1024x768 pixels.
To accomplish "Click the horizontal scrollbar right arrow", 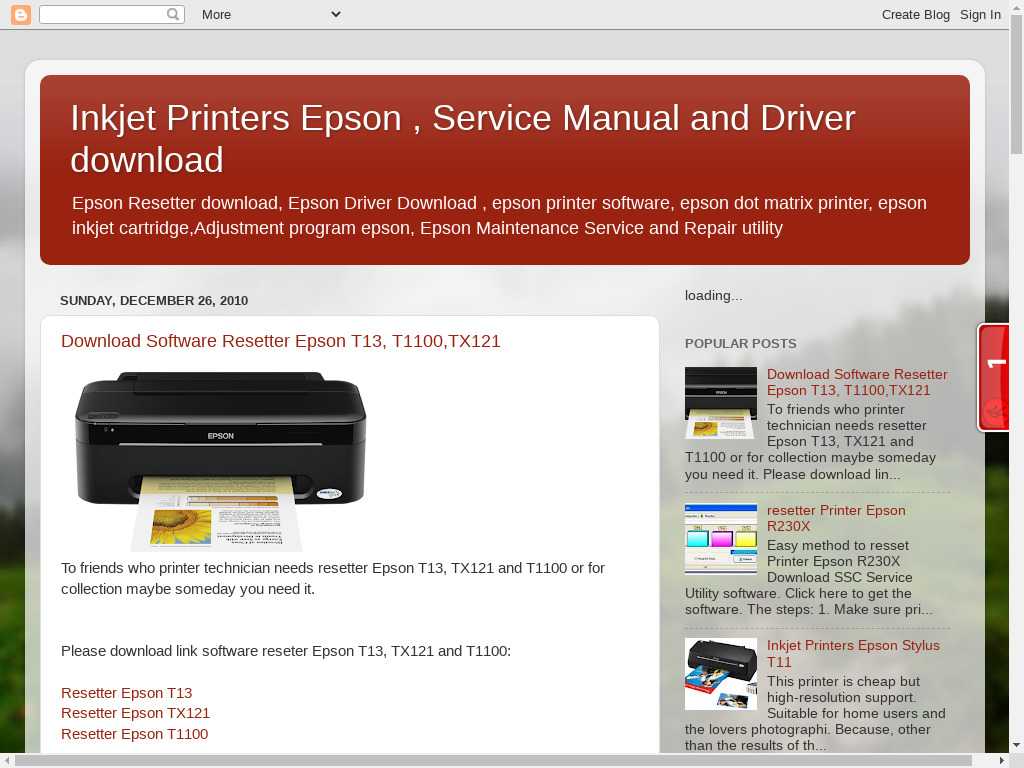I will (x=1003, y=761).
